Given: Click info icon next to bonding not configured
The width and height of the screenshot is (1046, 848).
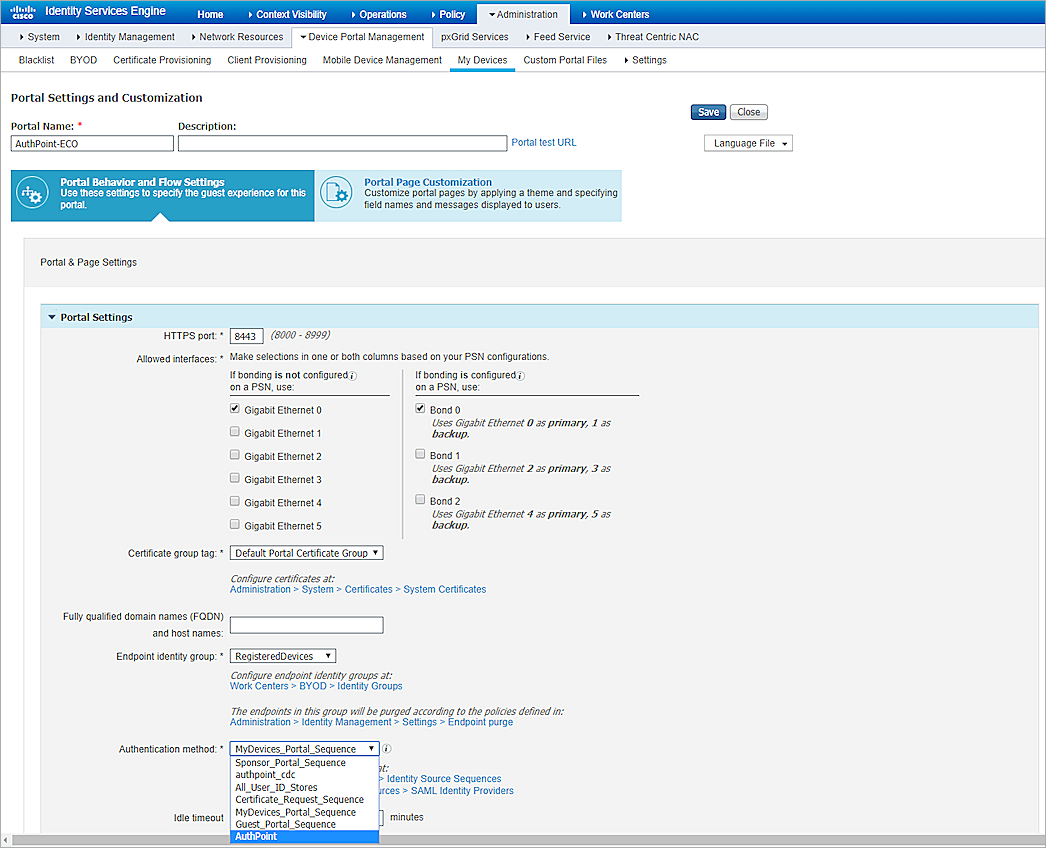Looking at the screenshot, I should pos(353,376).
